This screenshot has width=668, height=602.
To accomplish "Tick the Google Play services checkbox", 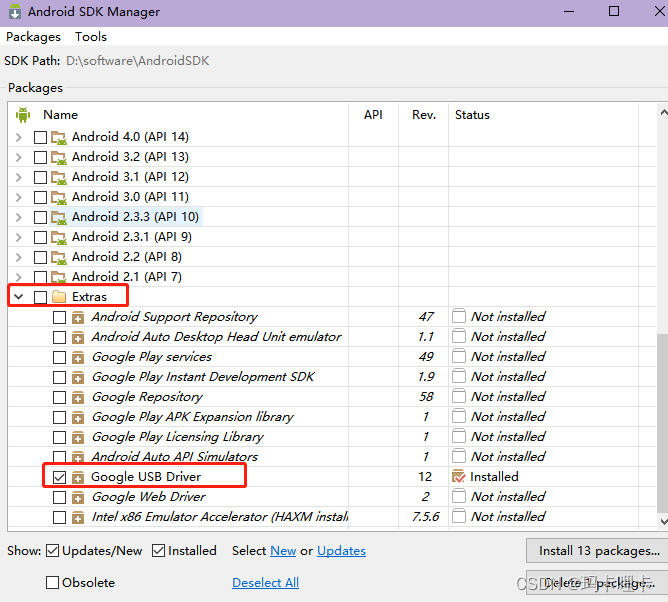I will pyautogui.click(x=60, y=357).
